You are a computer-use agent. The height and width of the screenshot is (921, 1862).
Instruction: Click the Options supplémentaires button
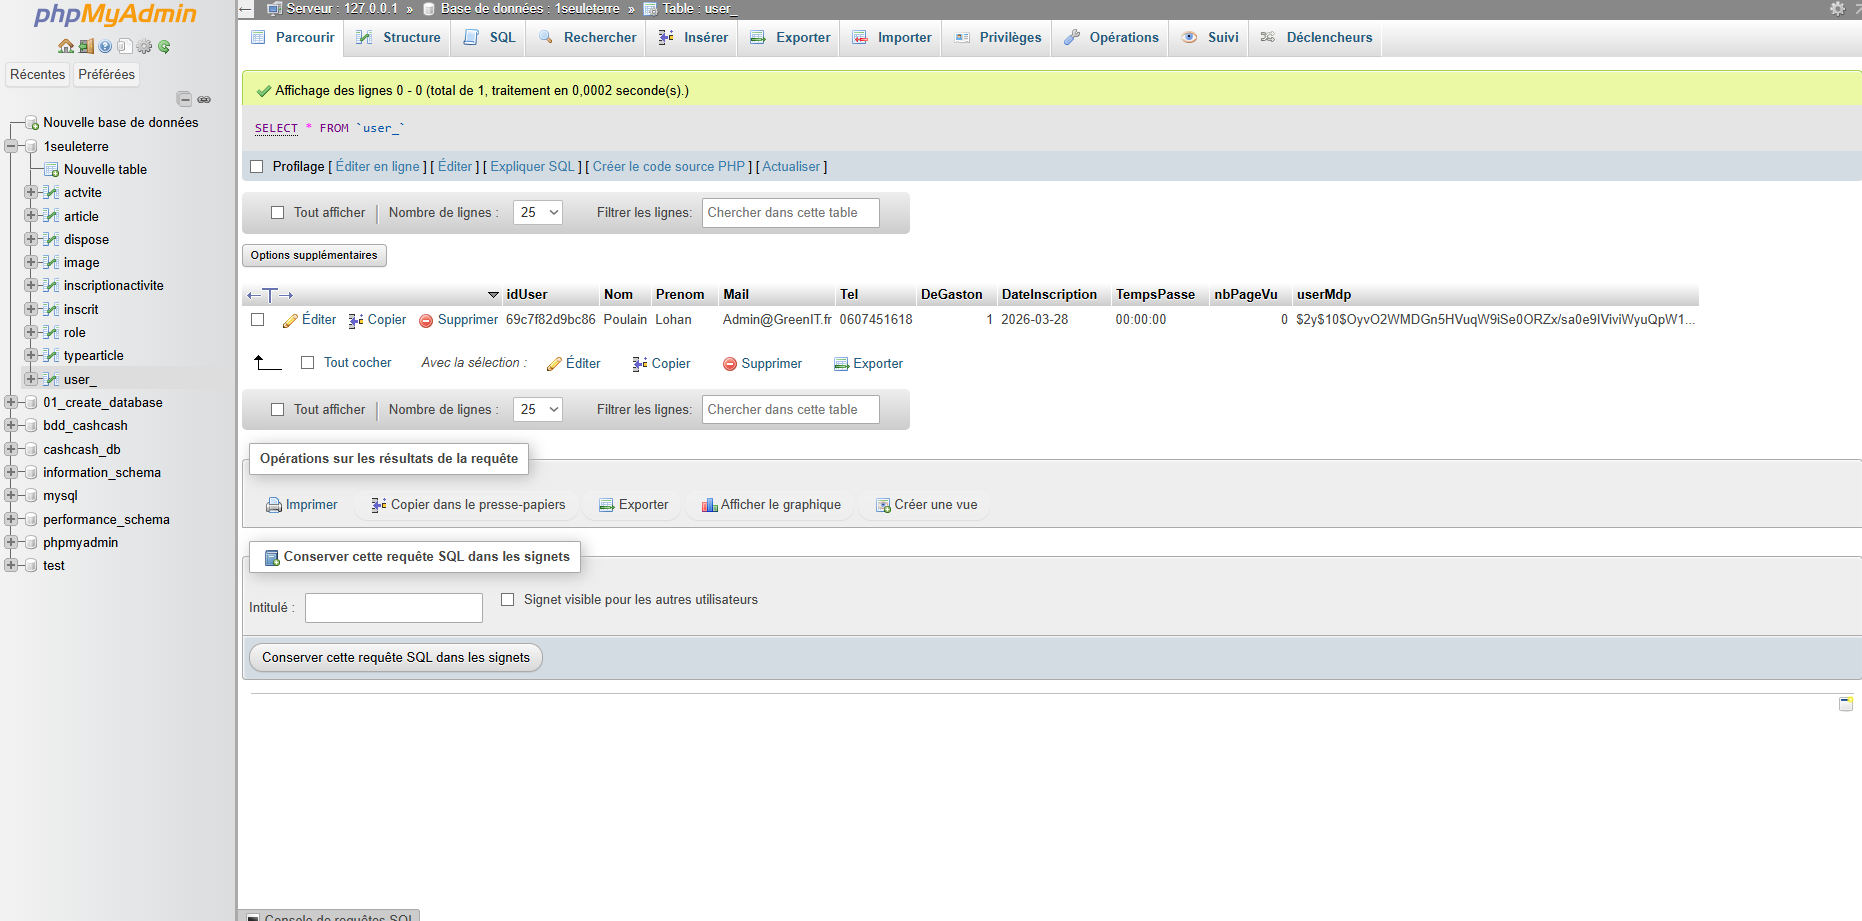[314, 255]
